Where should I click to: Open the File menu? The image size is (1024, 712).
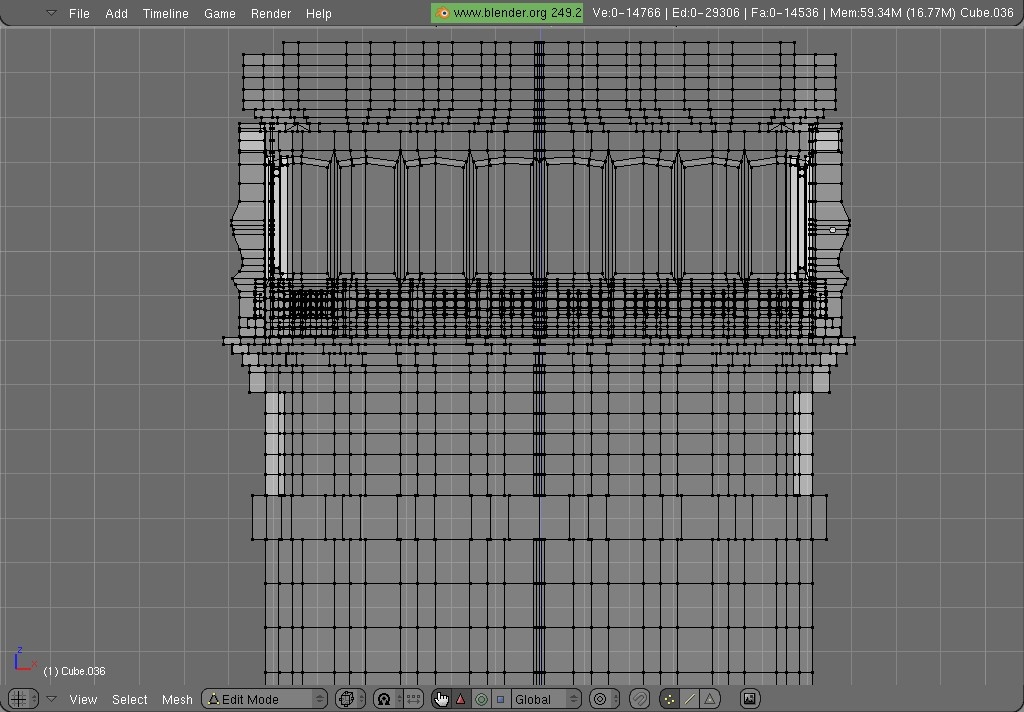(x=79, y=13)
